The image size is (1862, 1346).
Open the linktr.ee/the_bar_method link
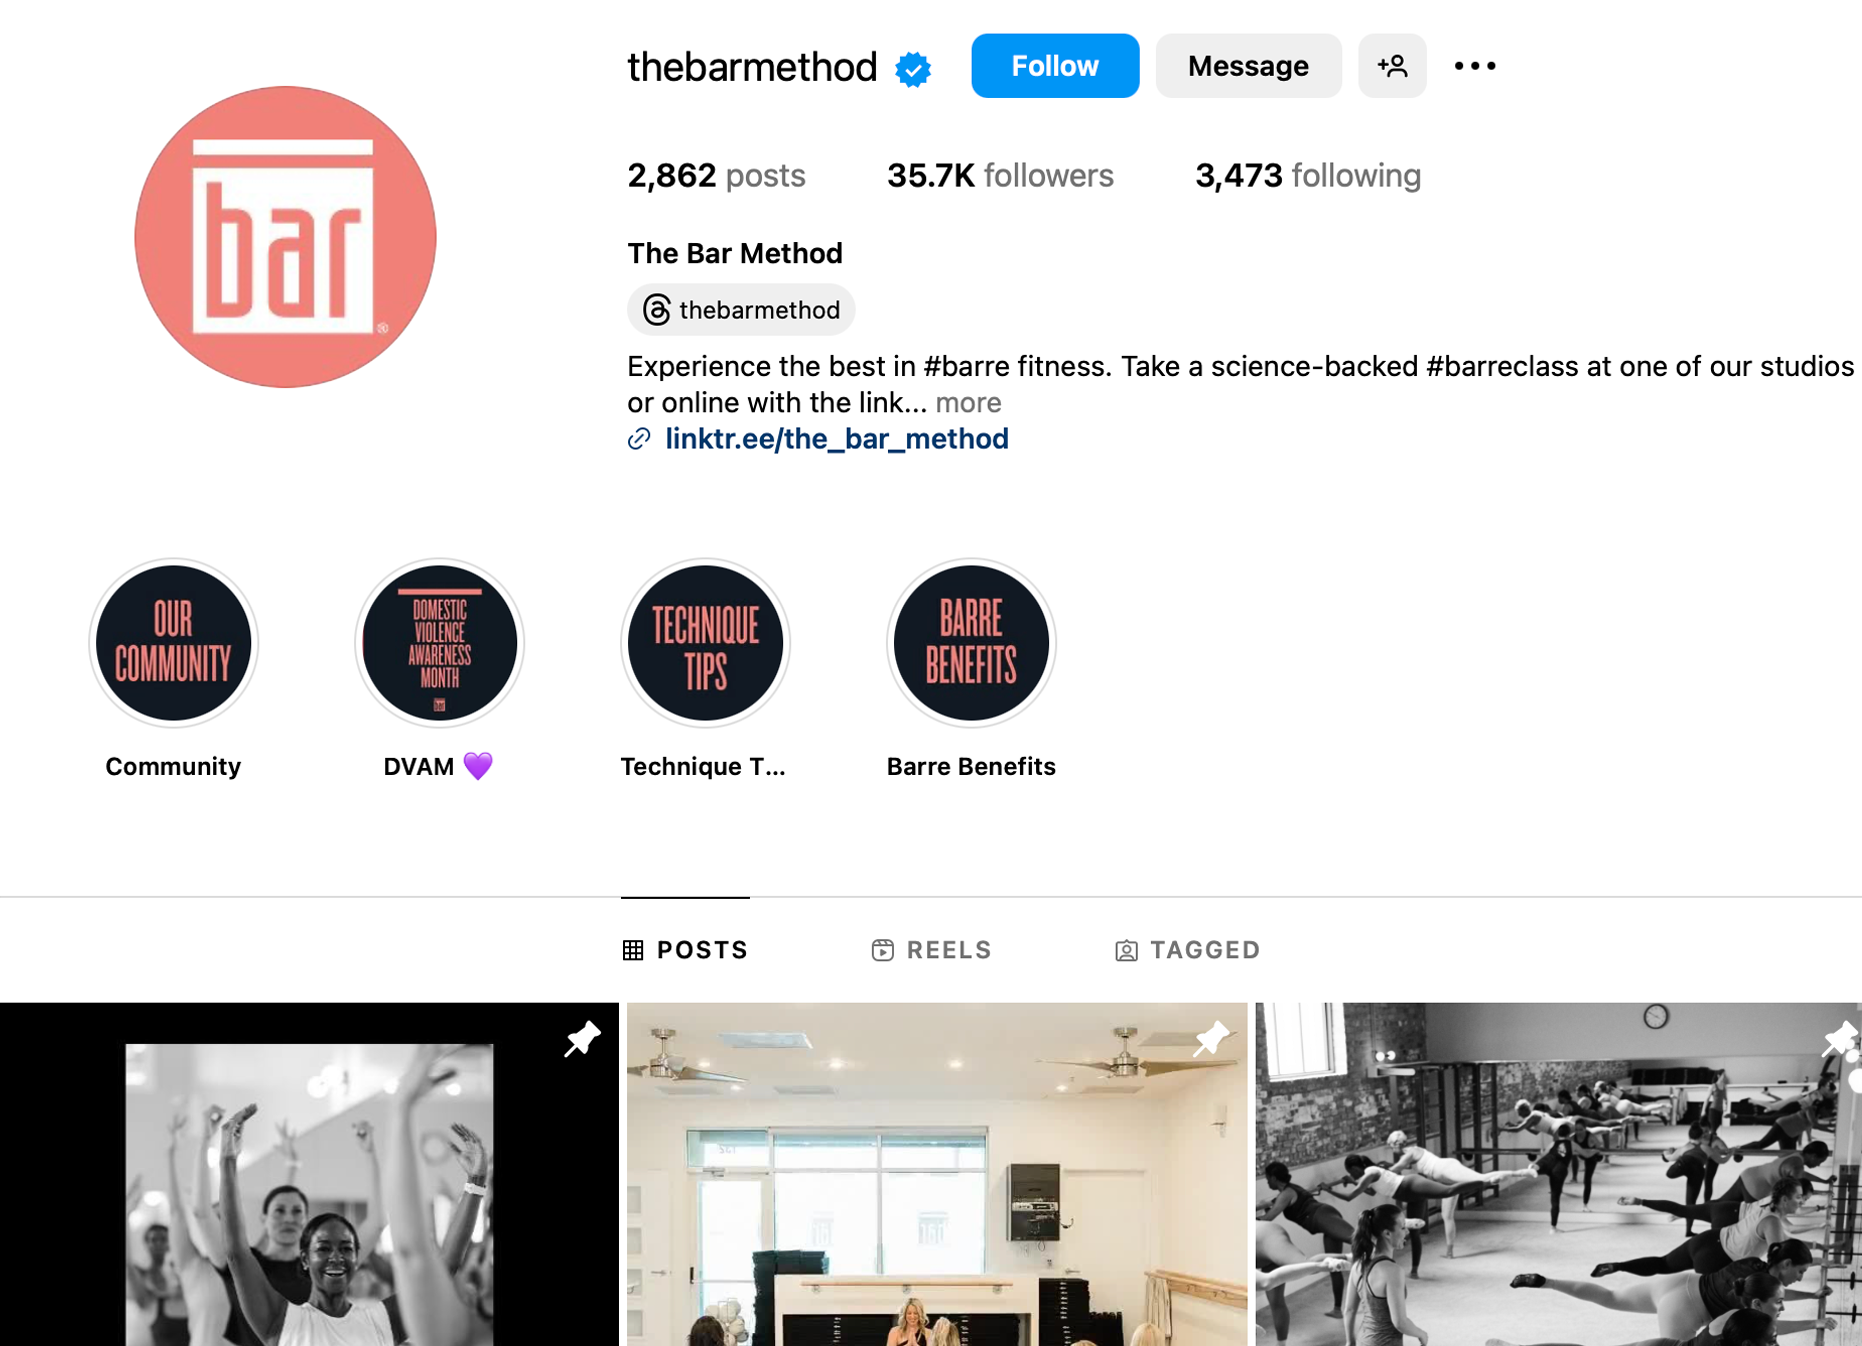(836, 439)
